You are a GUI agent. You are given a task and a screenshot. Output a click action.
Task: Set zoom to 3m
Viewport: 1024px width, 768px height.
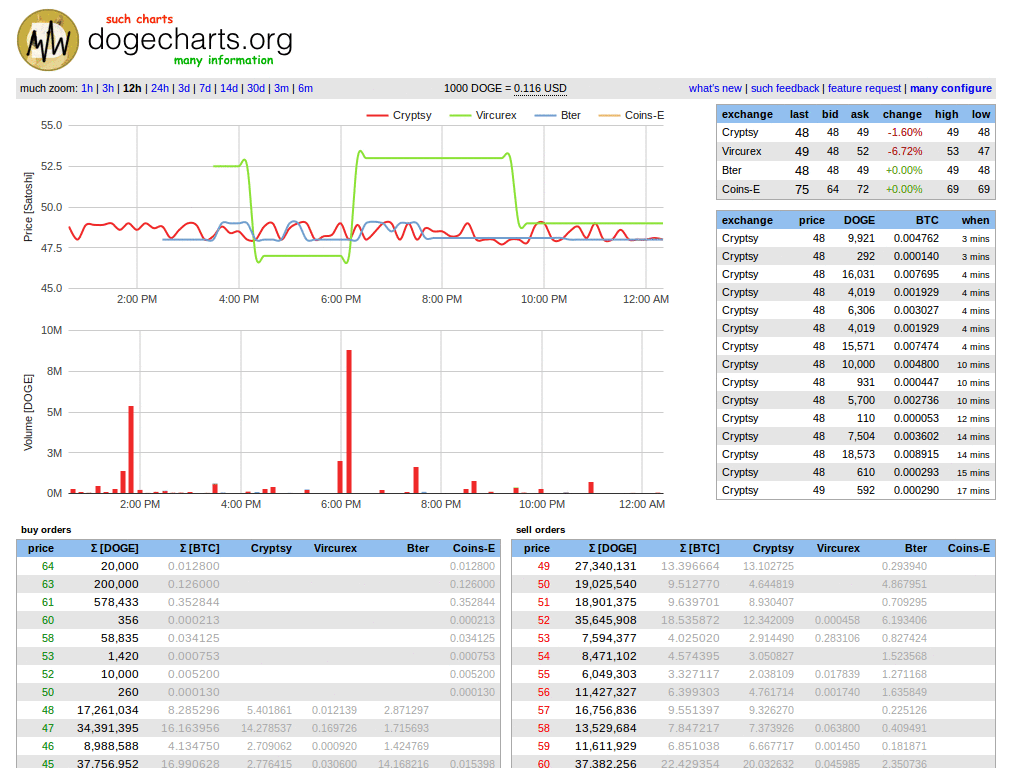[x=281, y=88]
